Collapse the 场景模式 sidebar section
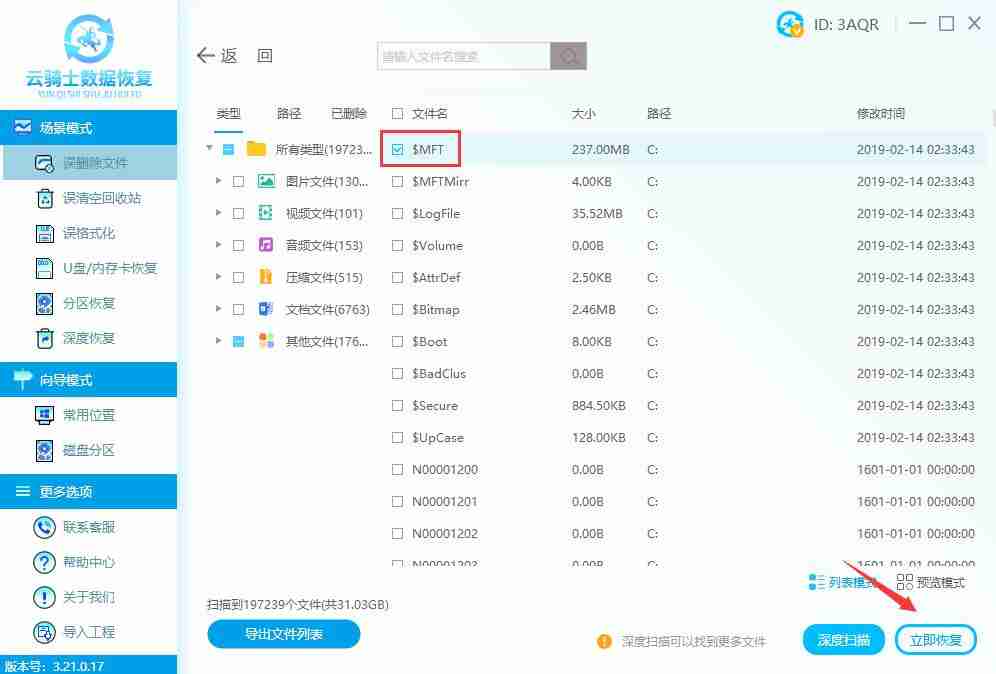The width and height of the screenshot is (996, 674). (x=88, y=128)
